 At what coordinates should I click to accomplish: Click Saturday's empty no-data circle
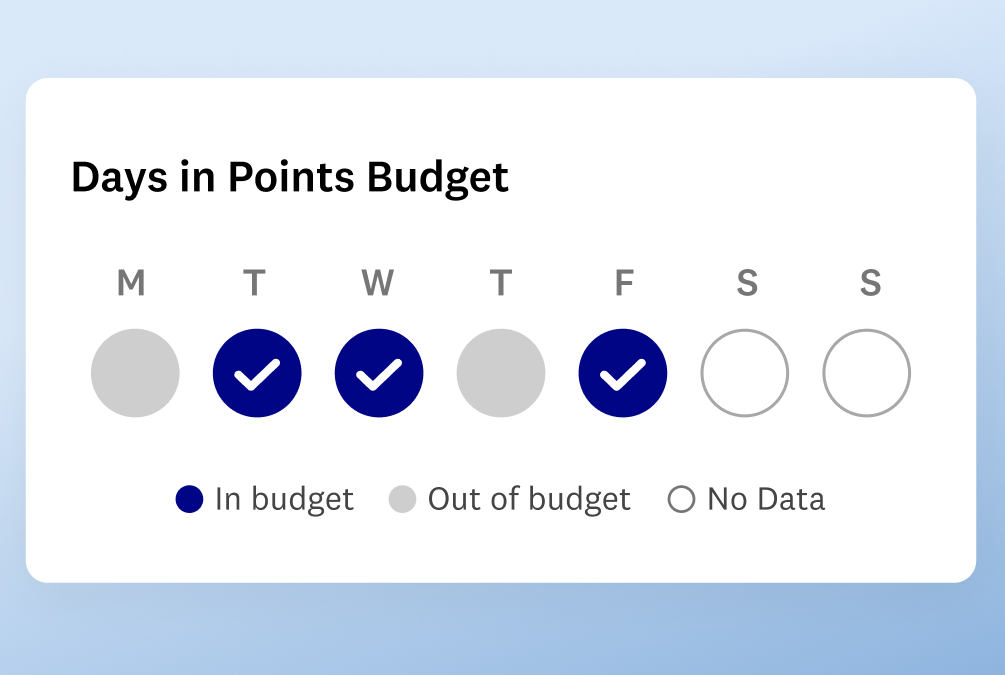(x=745, y=374)
